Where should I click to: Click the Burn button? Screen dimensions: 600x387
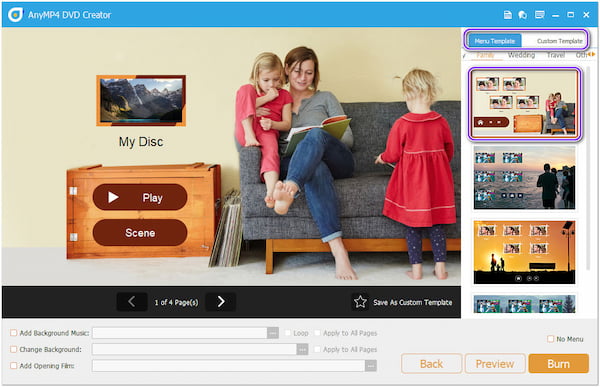coord(558,363)
